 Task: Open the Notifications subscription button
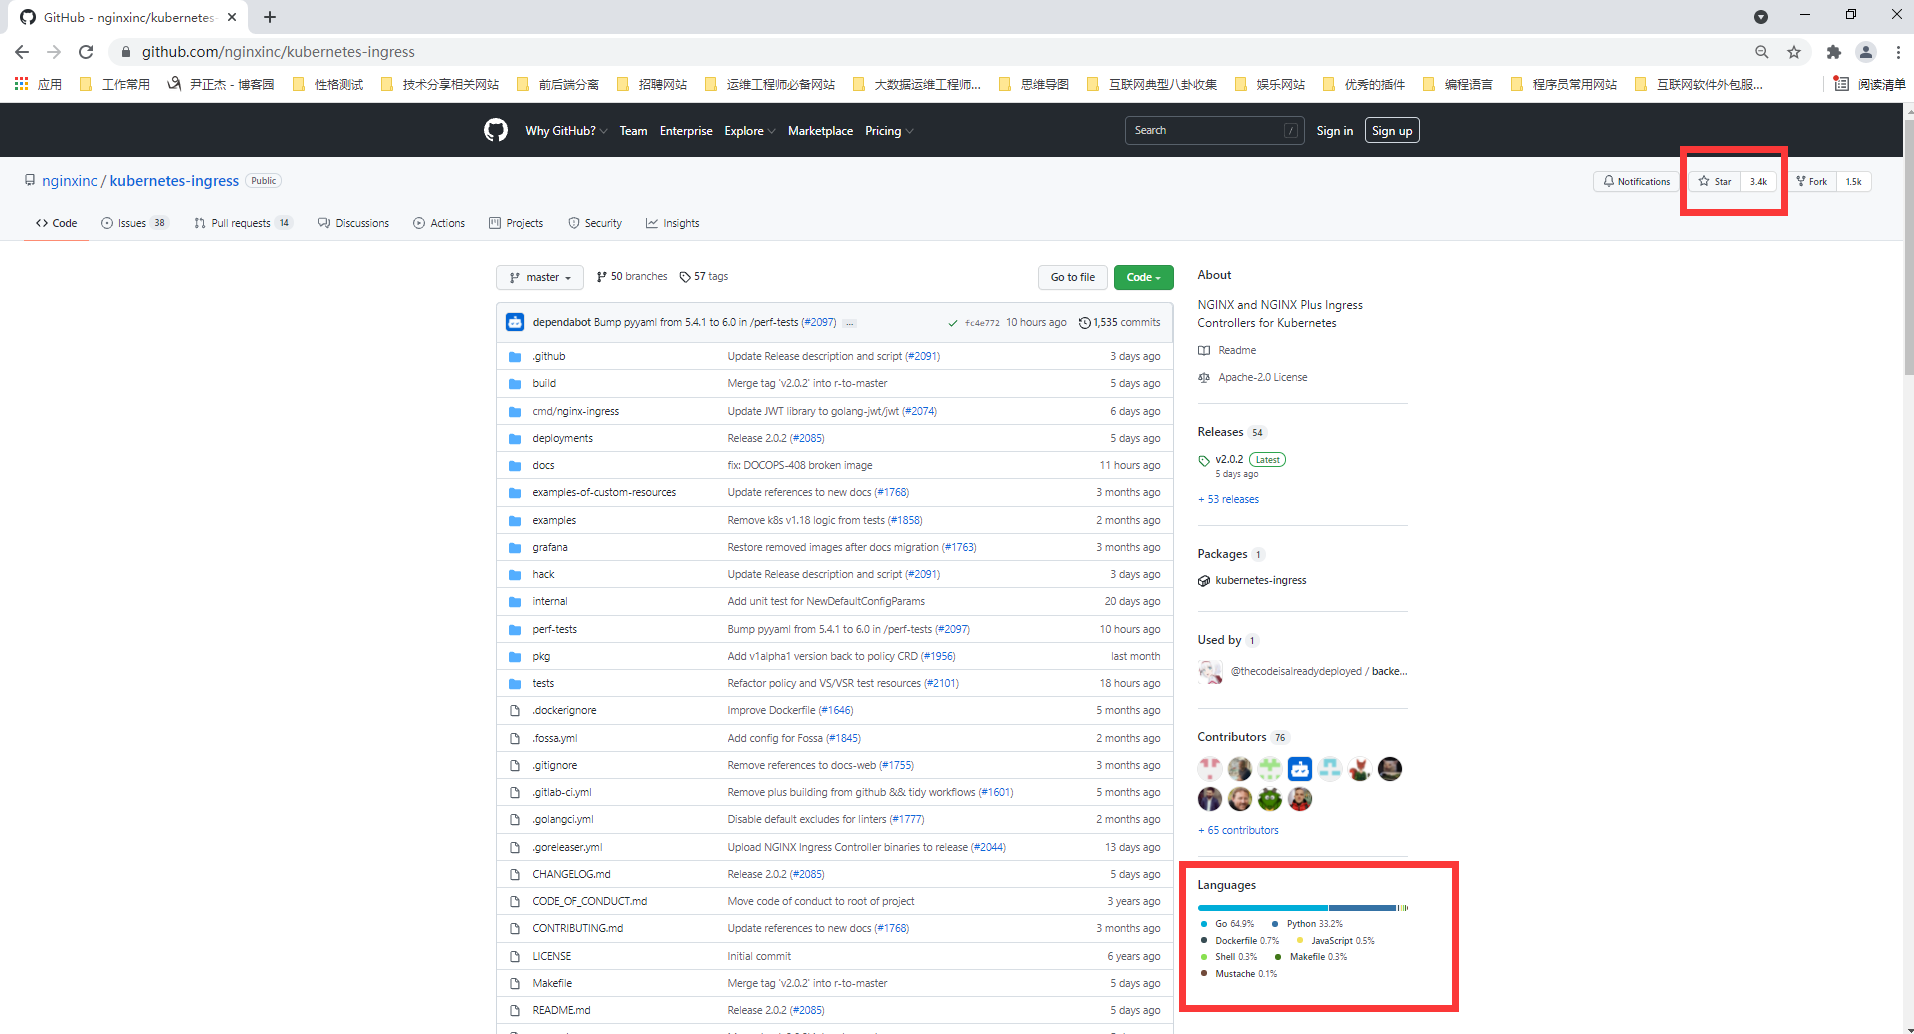pos(1636,181)
